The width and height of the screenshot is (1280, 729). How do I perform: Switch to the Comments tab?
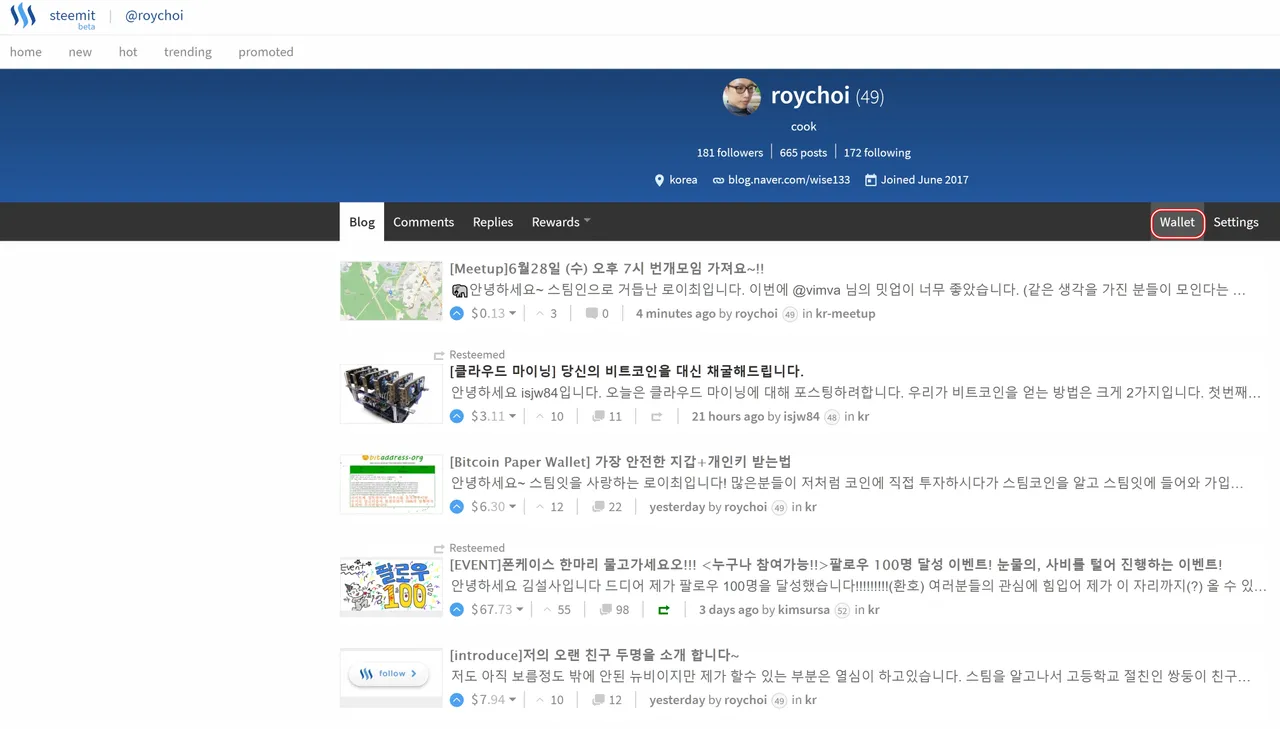click(424, 222)
